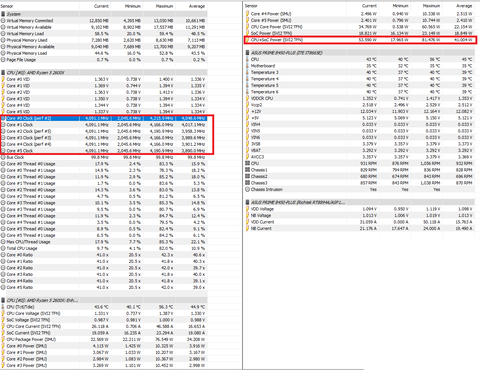Select the Core #5 Power (SMU) row

(x=359, y=20)
